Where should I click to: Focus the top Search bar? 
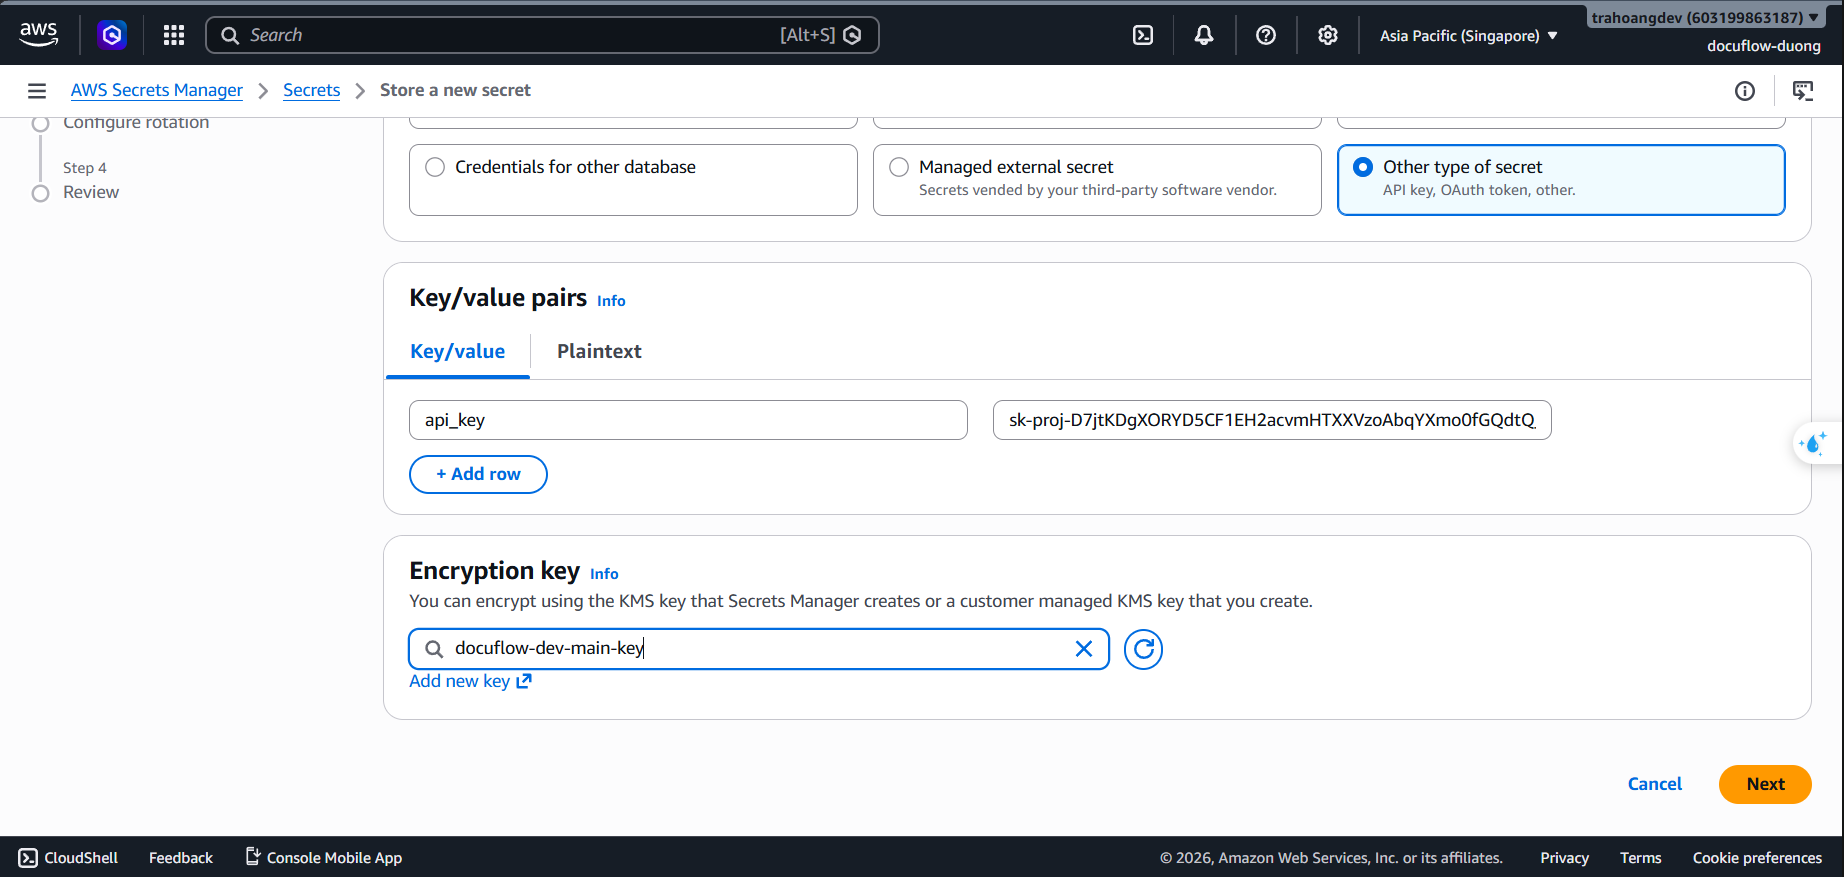(542, 35)
